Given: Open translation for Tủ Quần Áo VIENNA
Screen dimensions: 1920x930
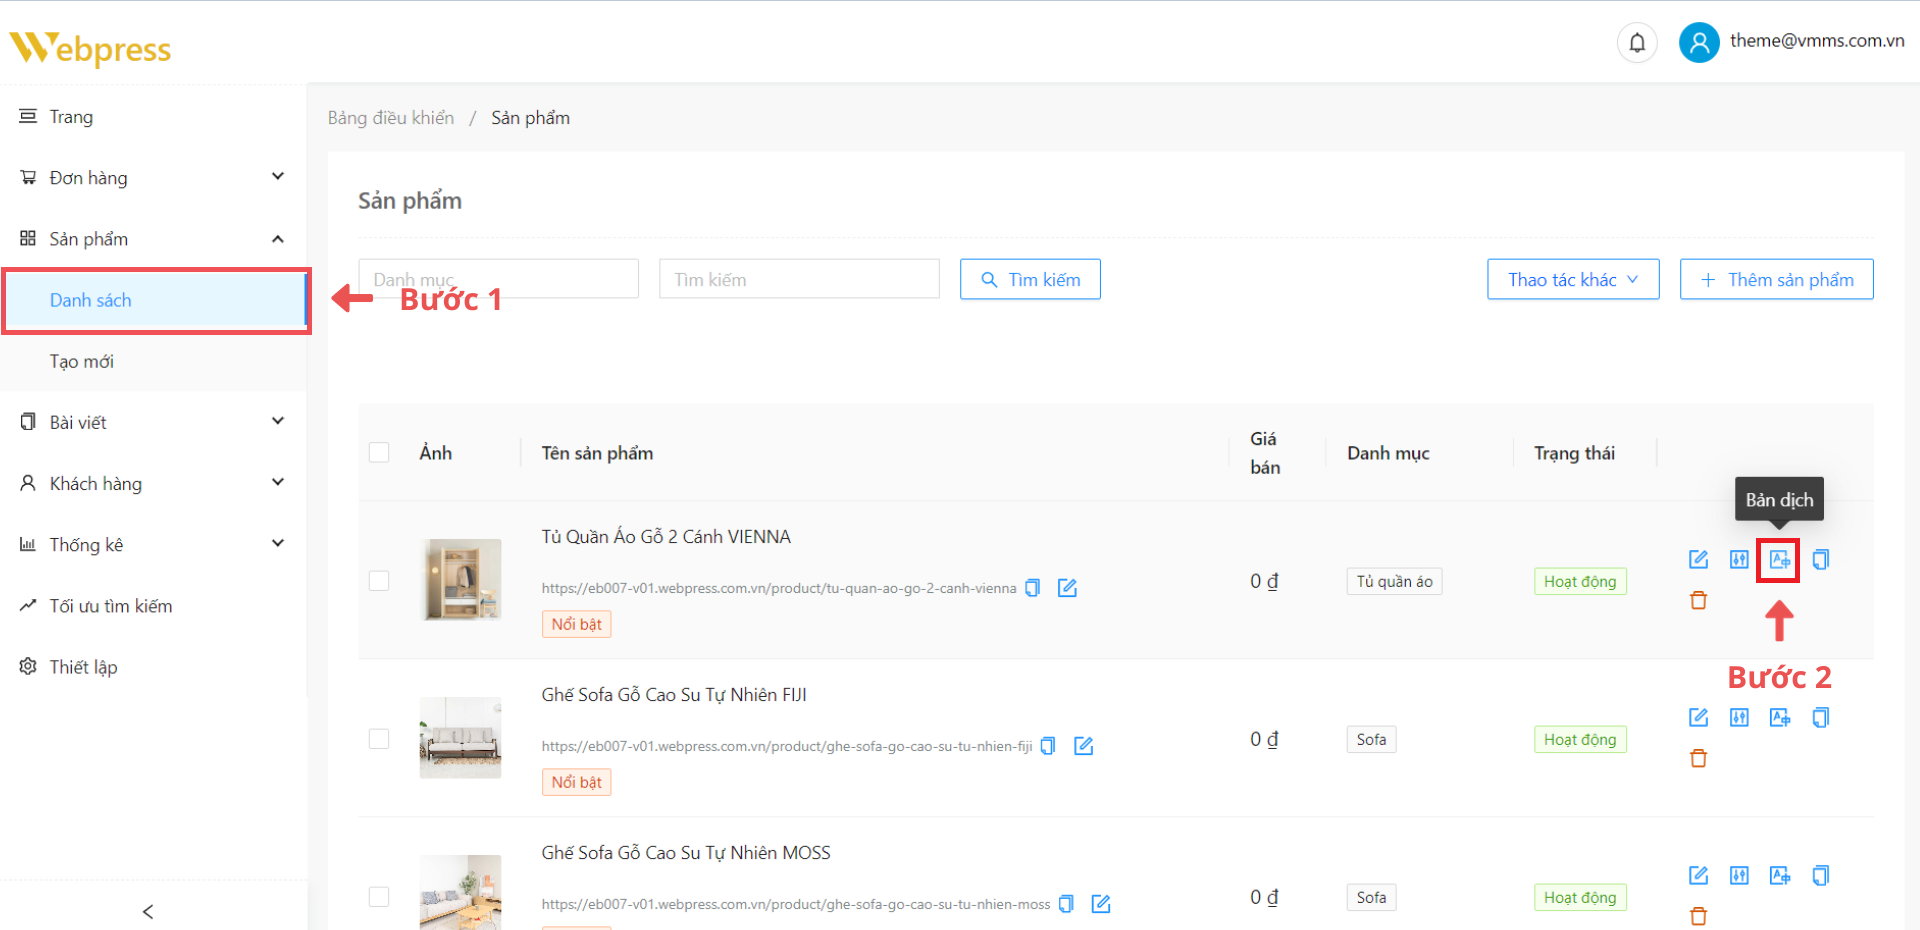Looking at the screenshot, I should tap(1779, 560).
